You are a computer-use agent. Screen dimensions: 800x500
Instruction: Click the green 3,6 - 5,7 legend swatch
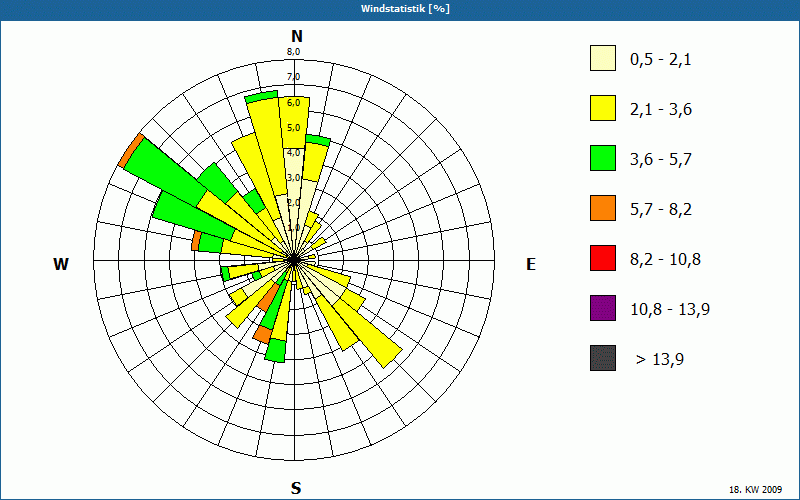(x=603, y=158)
